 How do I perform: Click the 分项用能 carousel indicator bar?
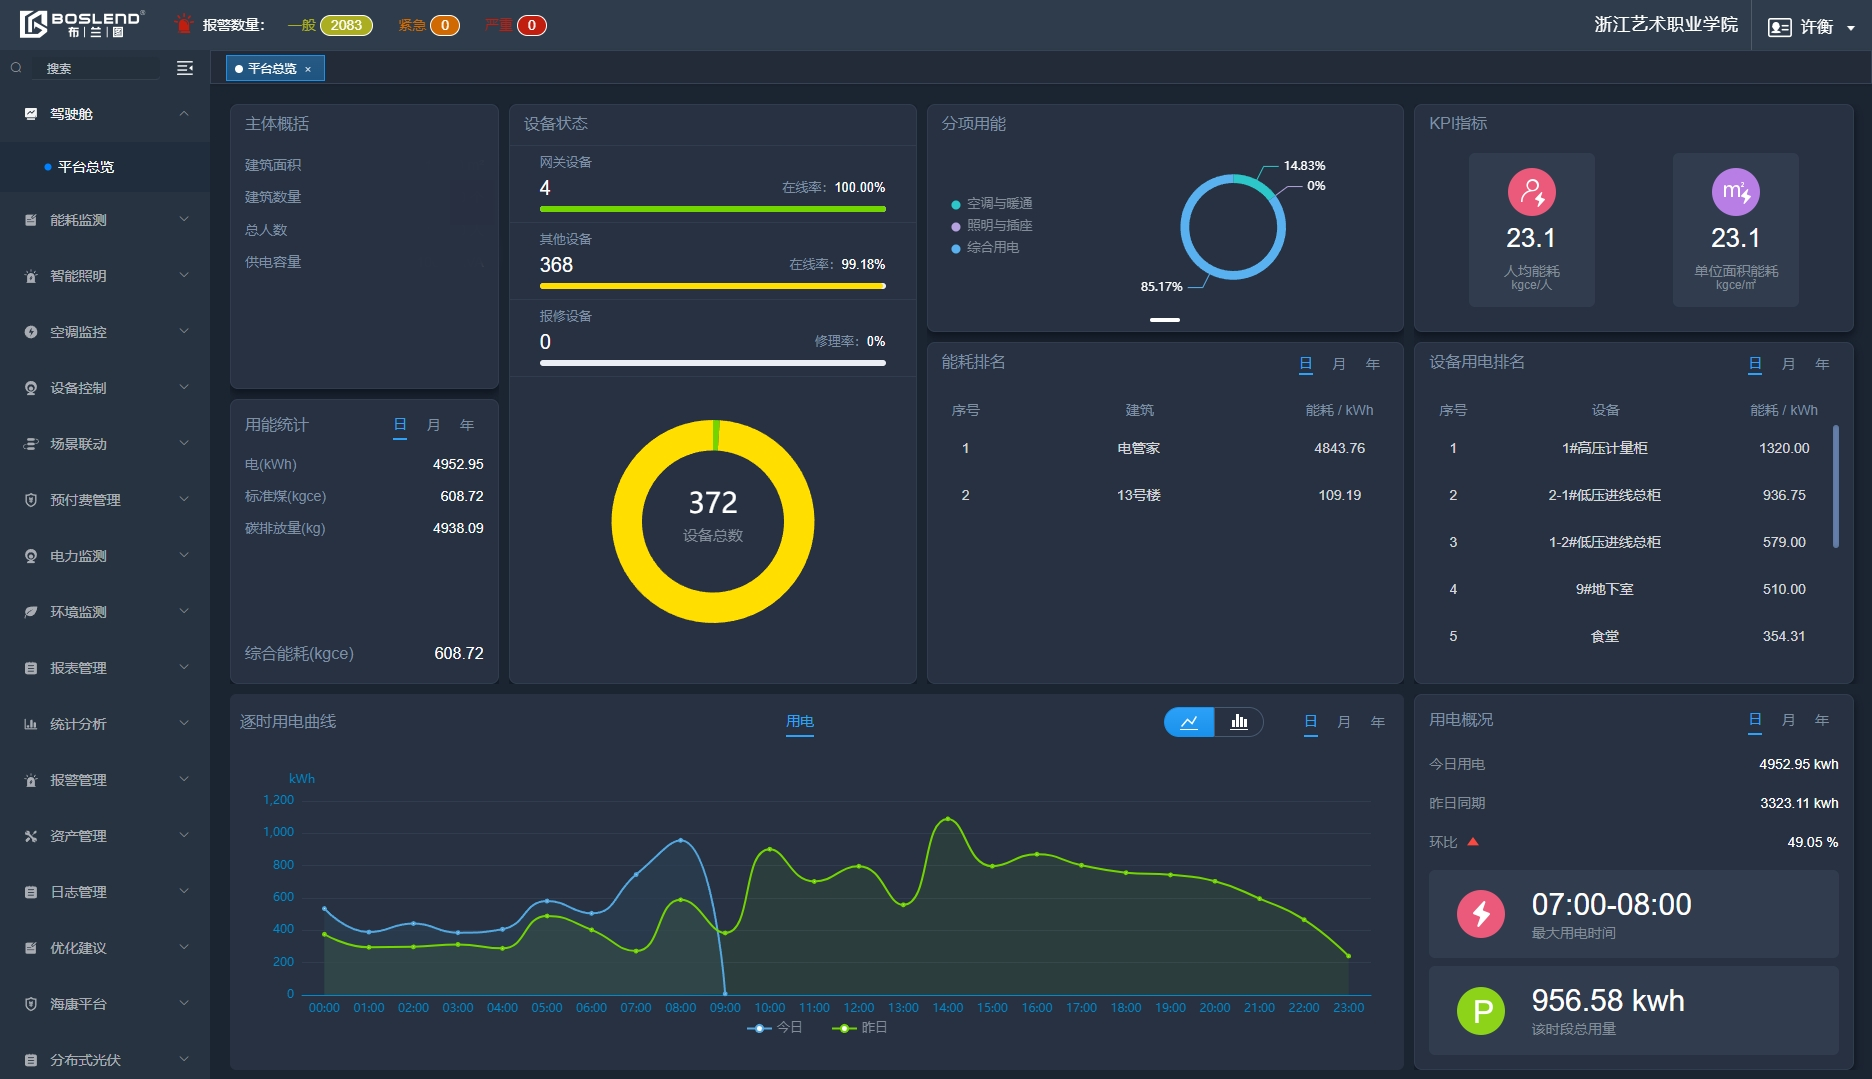1165,320
